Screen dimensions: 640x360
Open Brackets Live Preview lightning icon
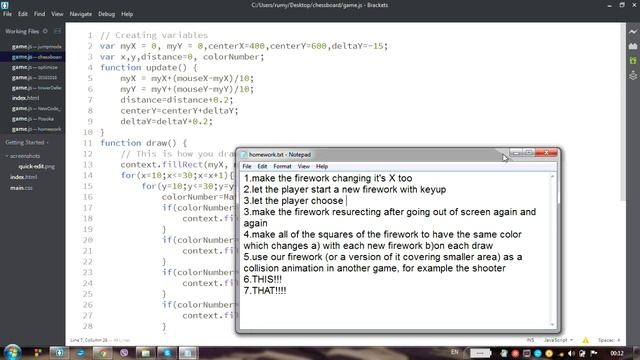coord(633,31)
